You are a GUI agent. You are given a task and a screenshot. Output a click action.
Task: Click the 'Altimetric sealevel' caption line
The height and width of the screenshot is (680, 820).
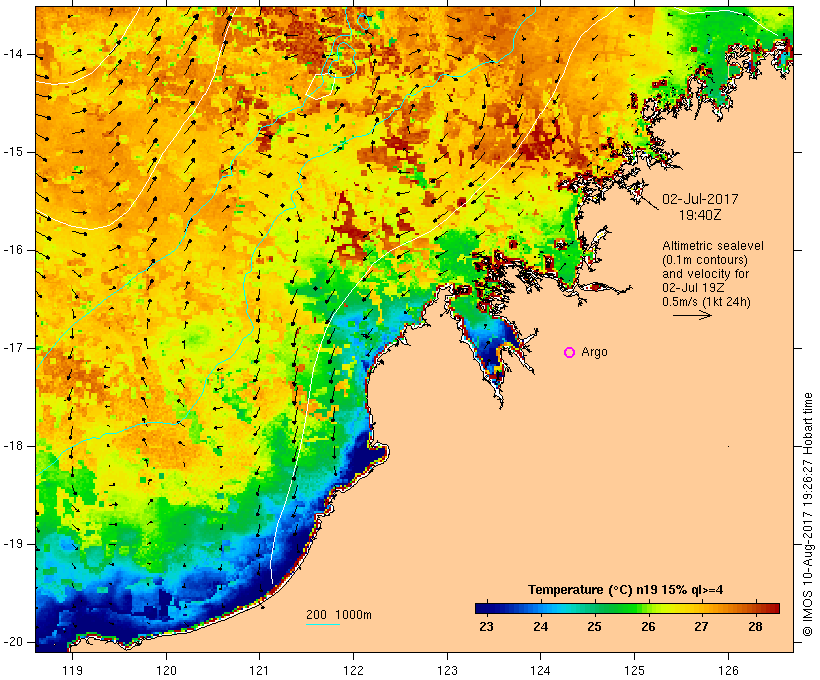click(713, 246)
